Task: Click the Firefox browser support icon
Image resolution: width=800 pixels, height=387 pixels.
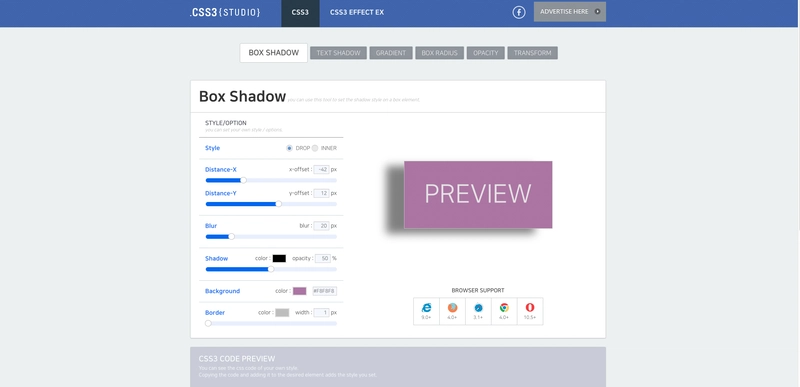Action: (453, 307)
